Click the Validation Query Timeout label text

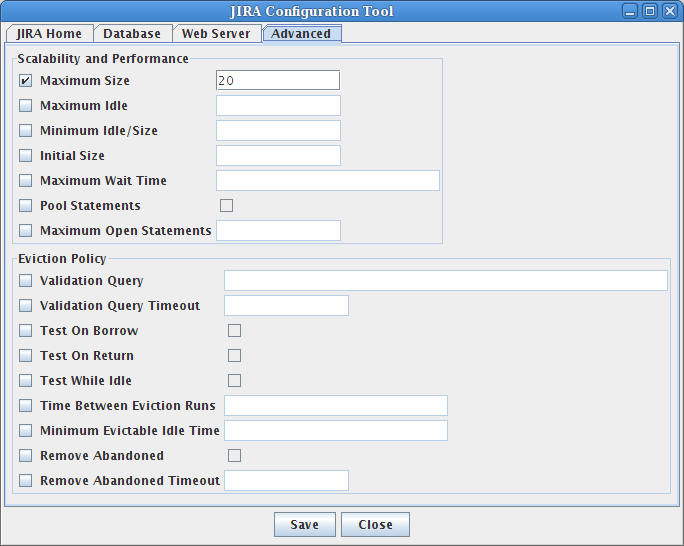point(120,306)
